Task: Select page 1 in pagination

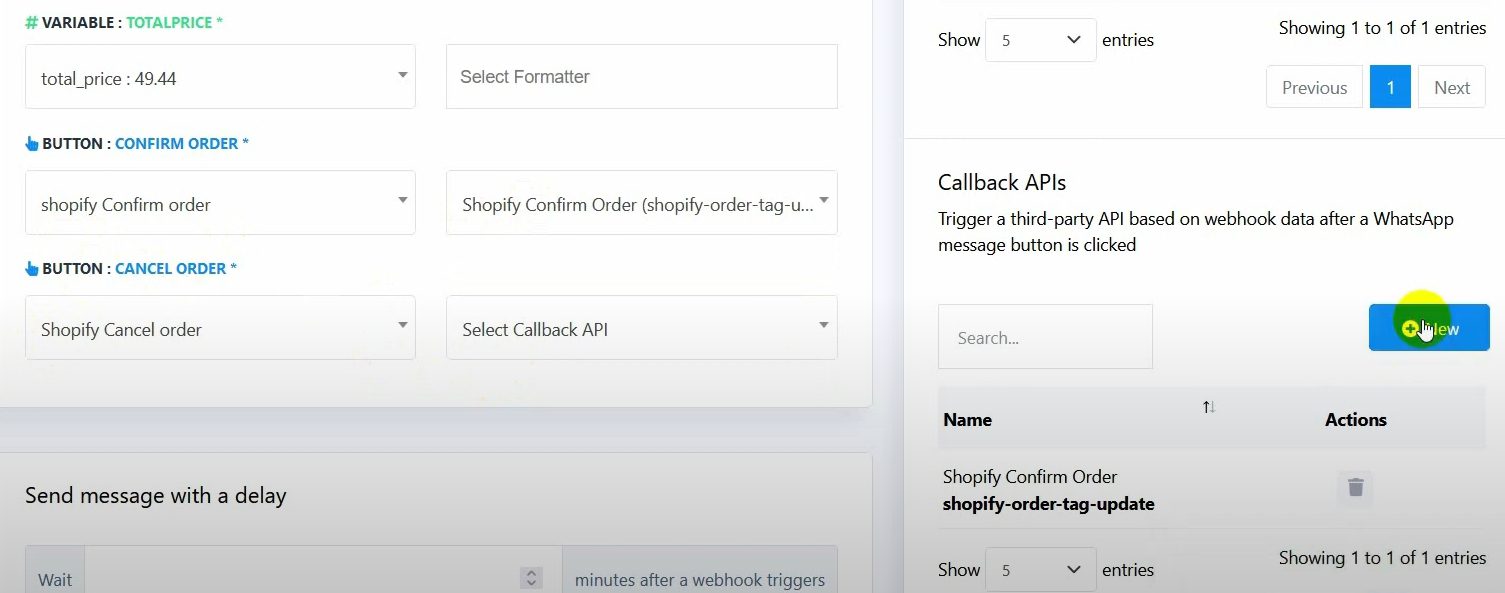Action: pos(1390,87)
